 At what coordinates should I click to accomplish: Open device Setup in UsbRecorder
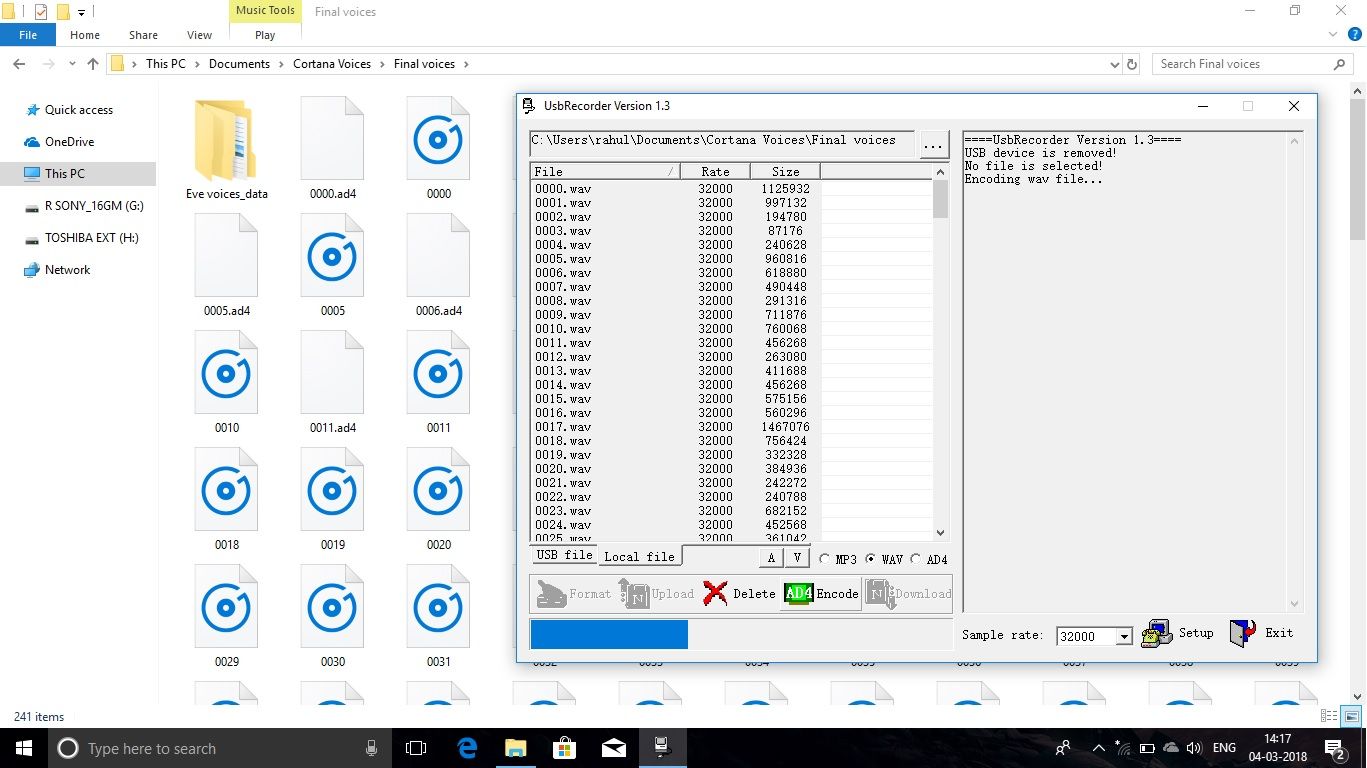coord(1157,632)
